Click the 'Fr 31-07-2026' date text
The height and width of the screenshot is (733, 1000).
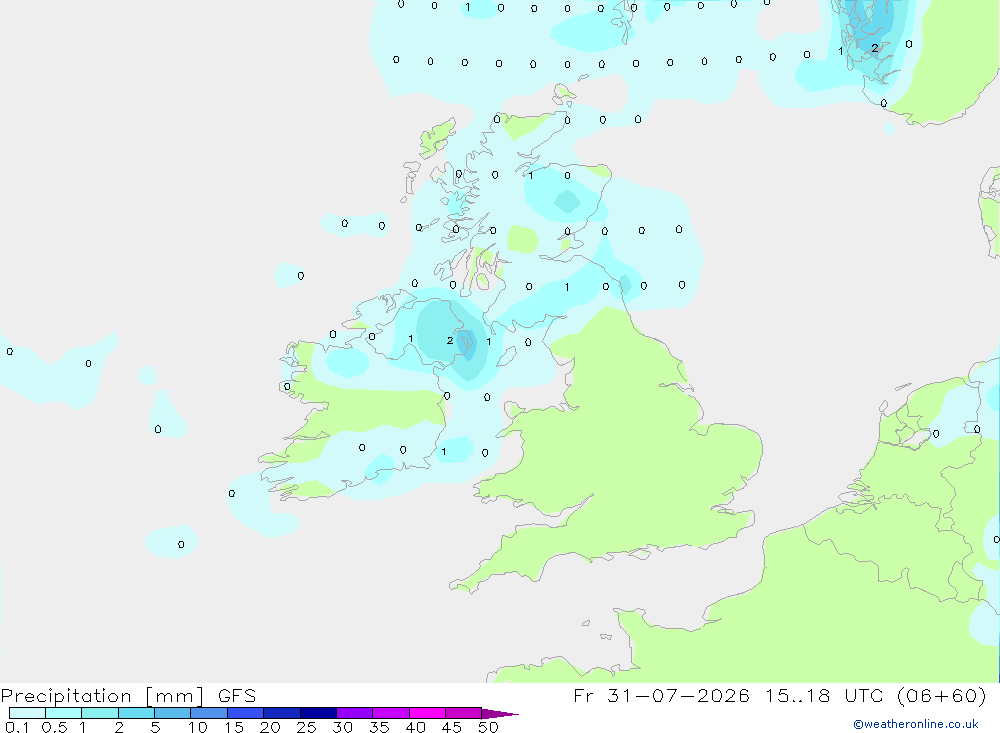tap(661, 695)
